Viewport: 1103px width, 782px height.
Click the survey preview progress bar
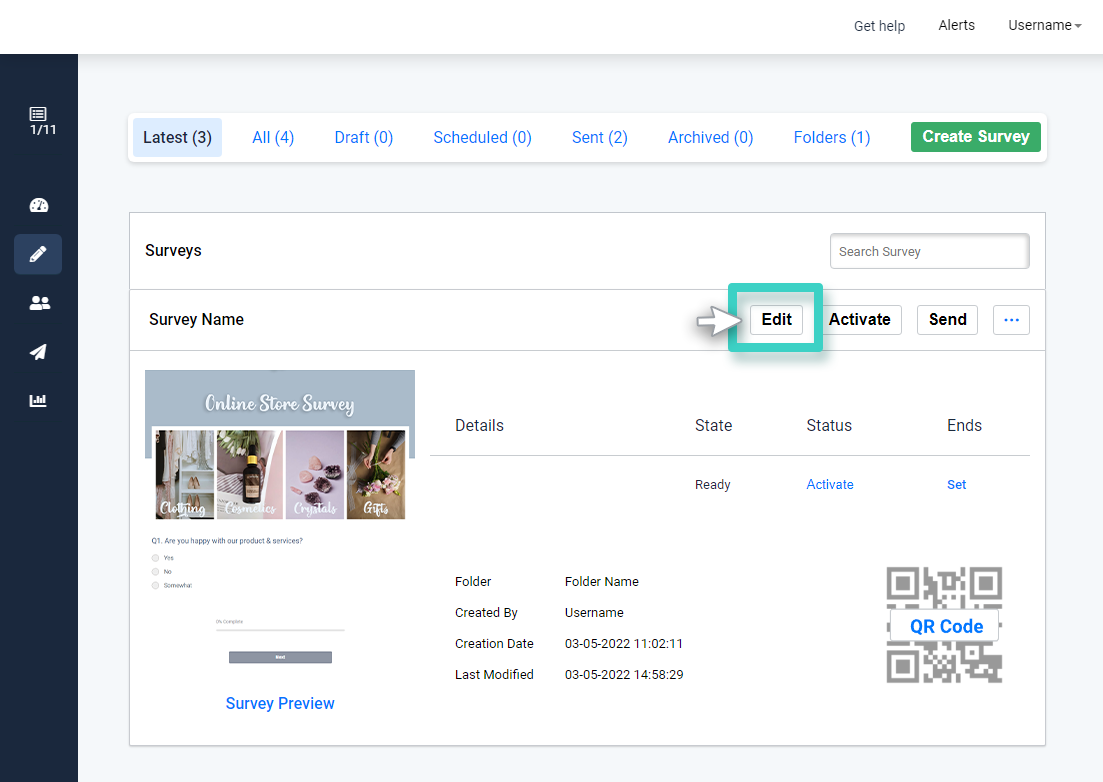[x=280, y=630]
